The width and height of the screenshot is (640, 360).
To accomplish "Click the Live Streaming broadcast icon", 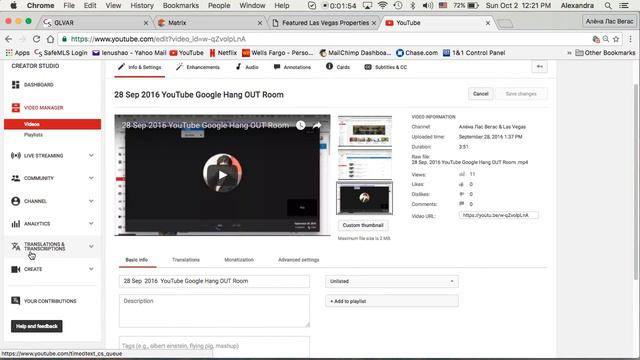I will pyautogui.click(x=16, y=156).
